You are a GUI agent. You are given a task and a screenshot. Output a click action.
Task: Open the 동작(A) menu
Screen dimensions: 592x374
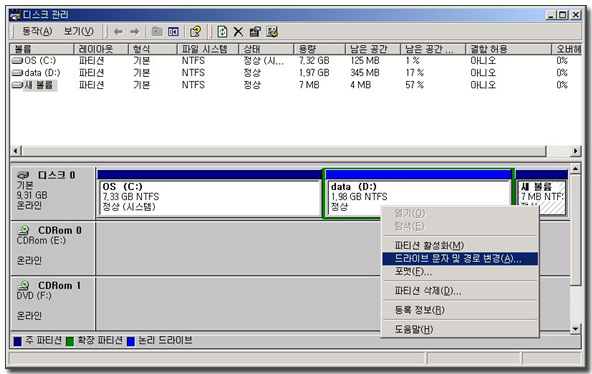pyautogui.click(x=37, y=31)
